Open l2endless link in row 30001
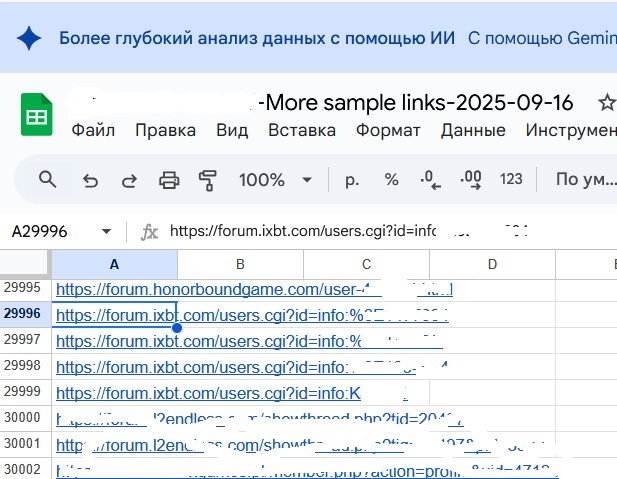 (x=307, y=446)
